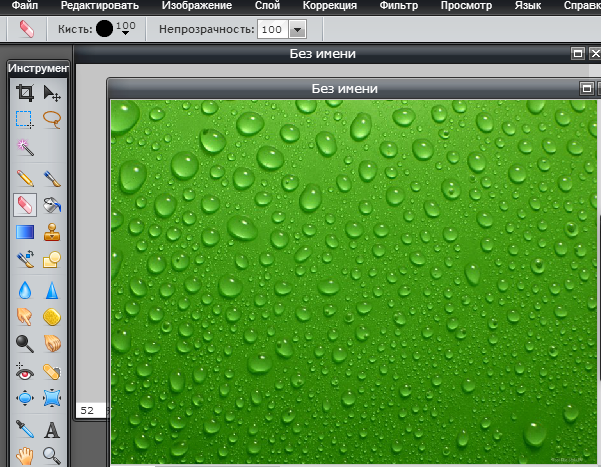Open the Фильтр menu
The width and height of the screenshot is (601, 467).
pos(398,6)
